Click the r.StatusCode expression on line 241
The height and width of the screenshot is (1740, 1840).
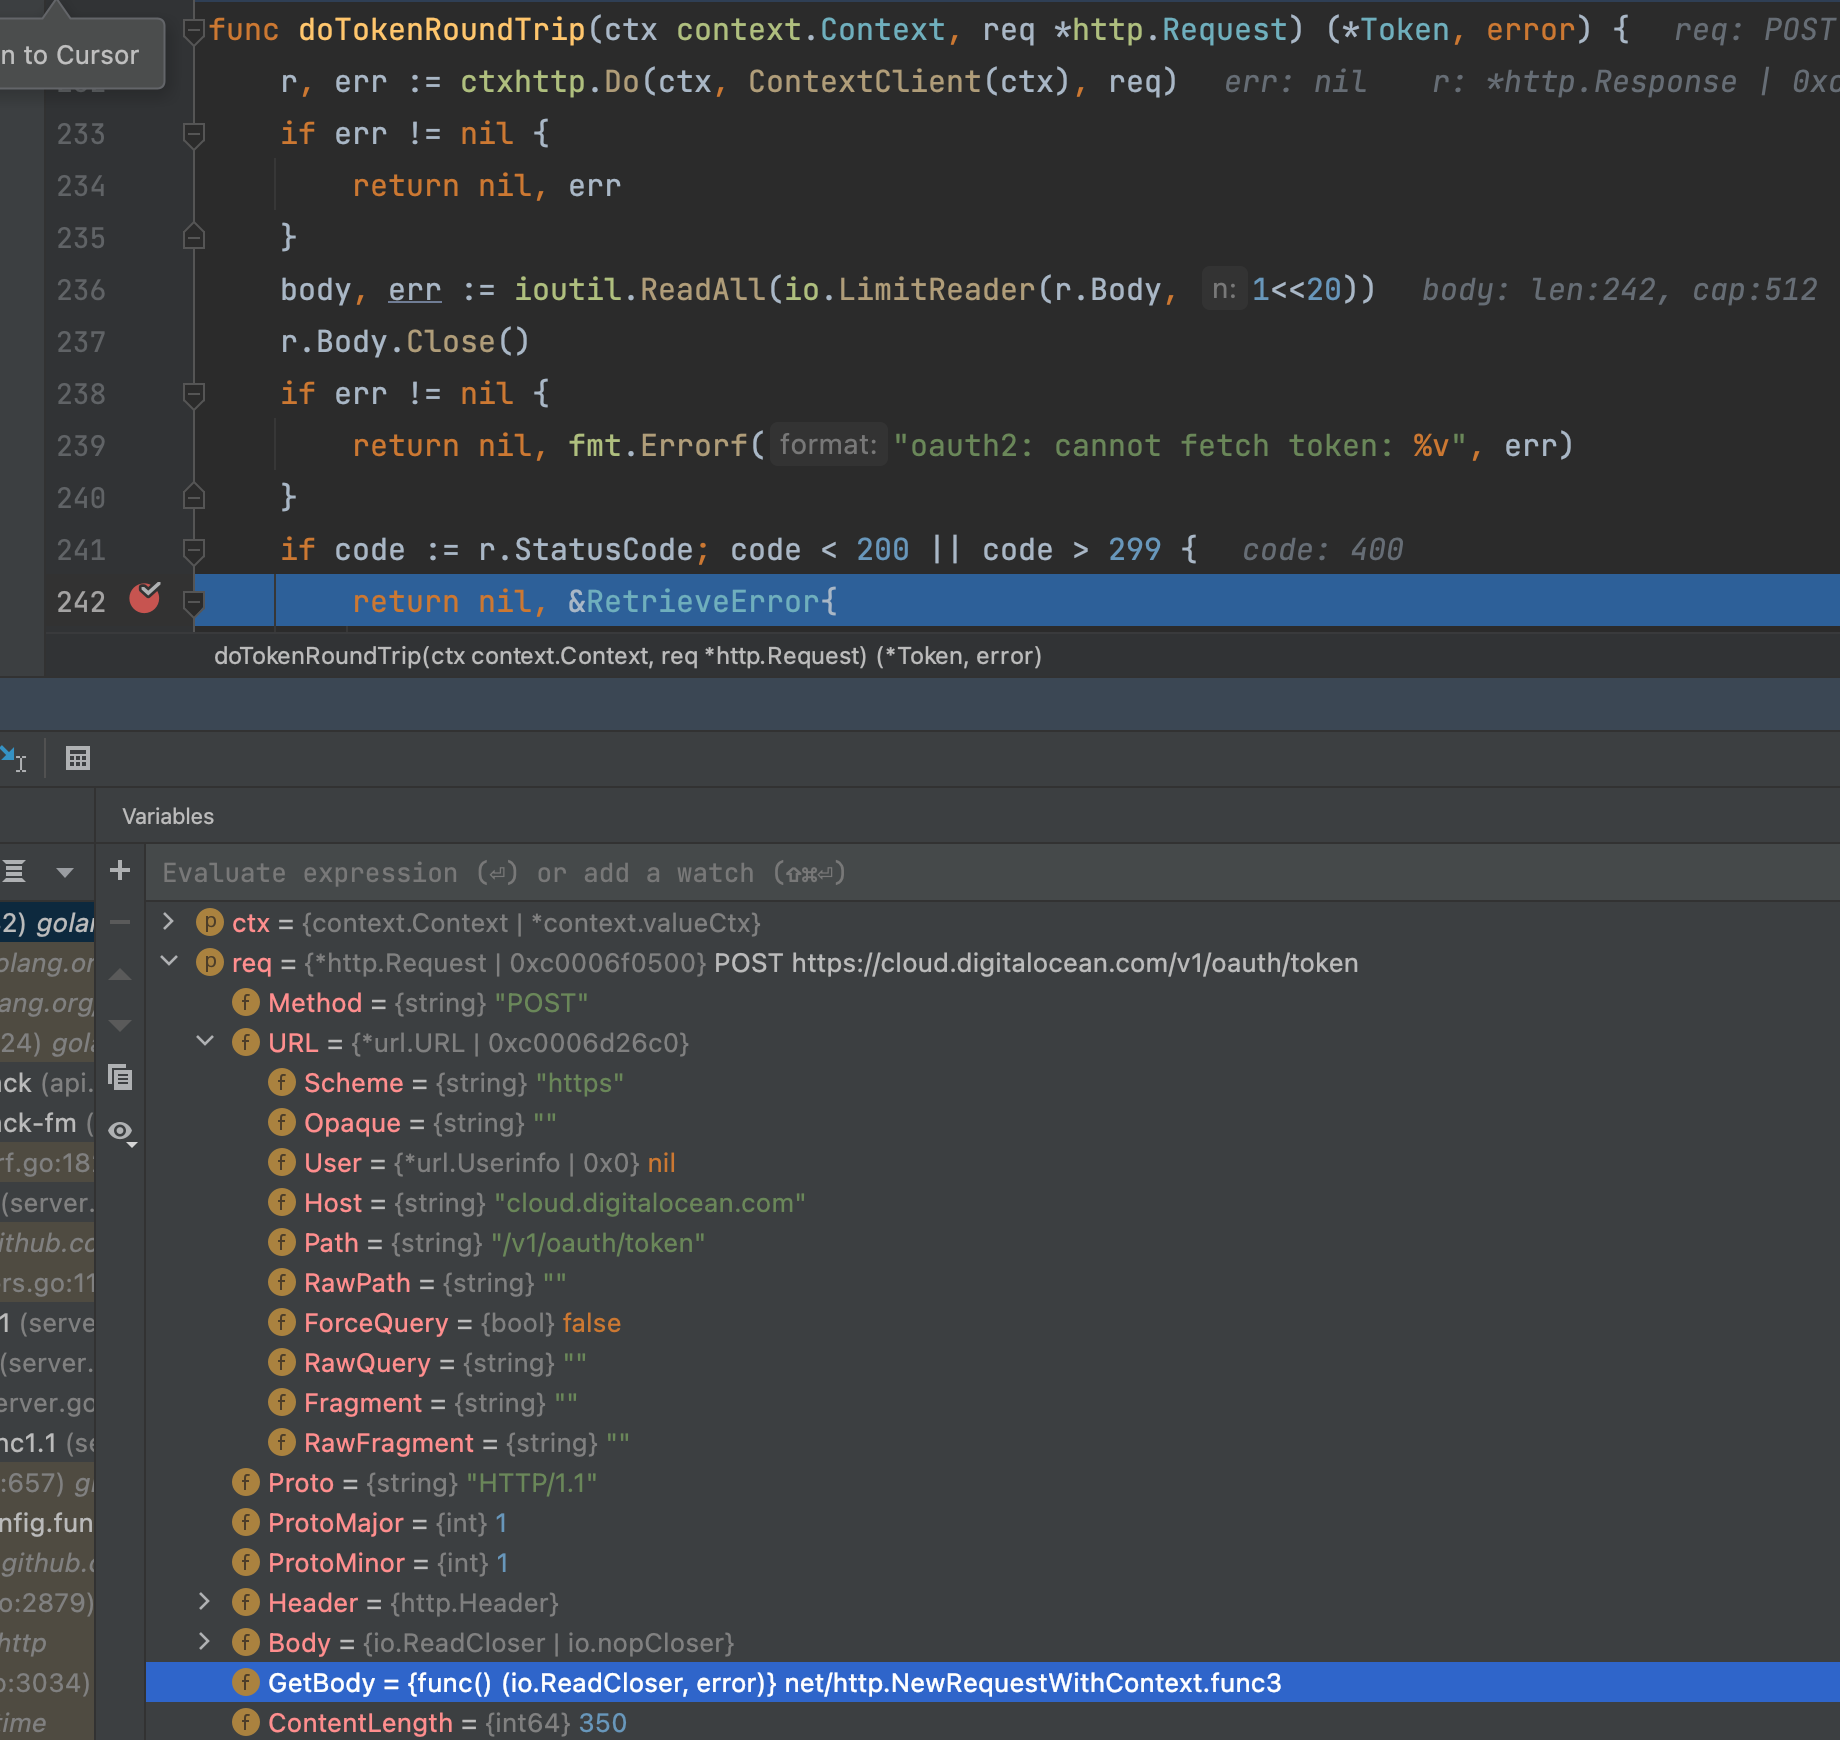click(x=586, y=550)
